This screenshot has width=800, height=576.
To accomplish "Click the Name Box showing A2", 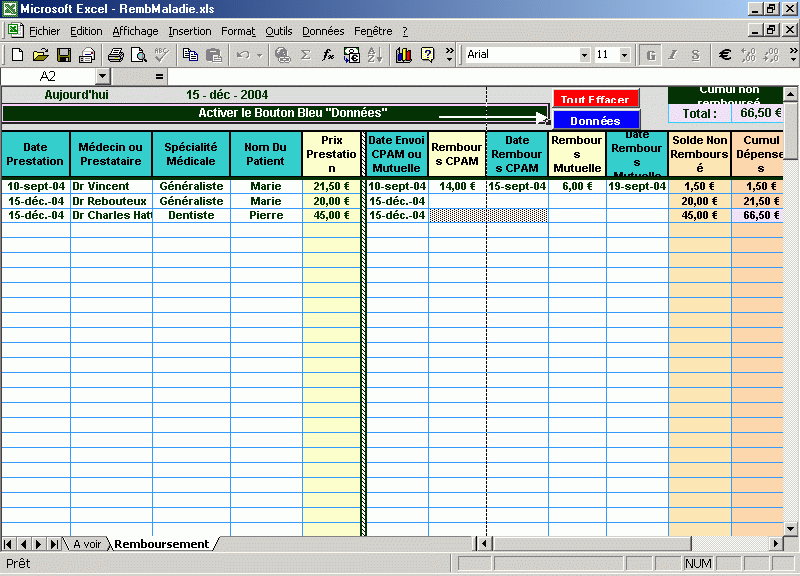I will tap(48, 77).
